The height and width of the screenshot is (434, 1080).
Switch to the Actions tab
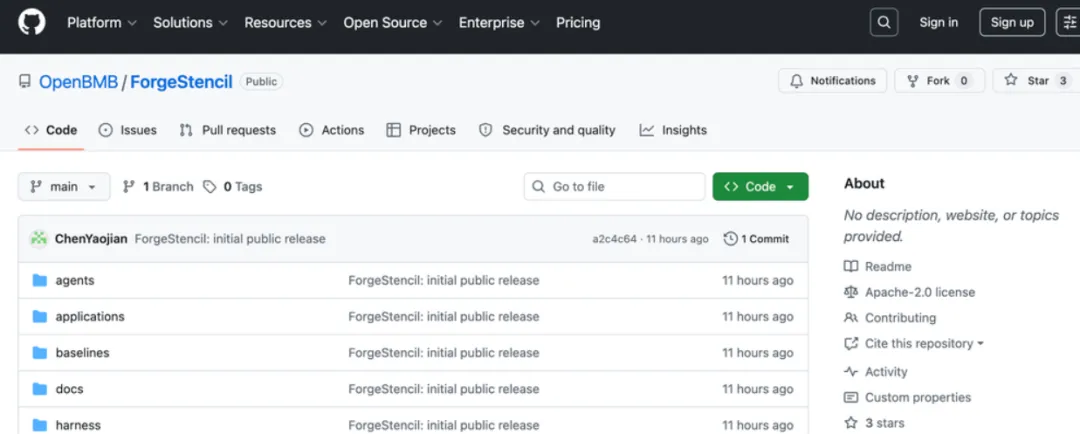[331, 130]
